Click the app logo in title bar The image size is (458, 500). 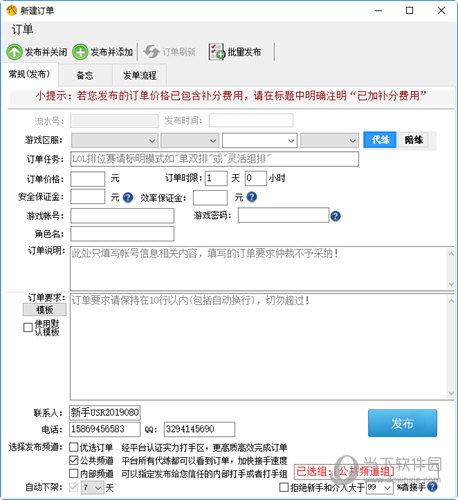11,10
